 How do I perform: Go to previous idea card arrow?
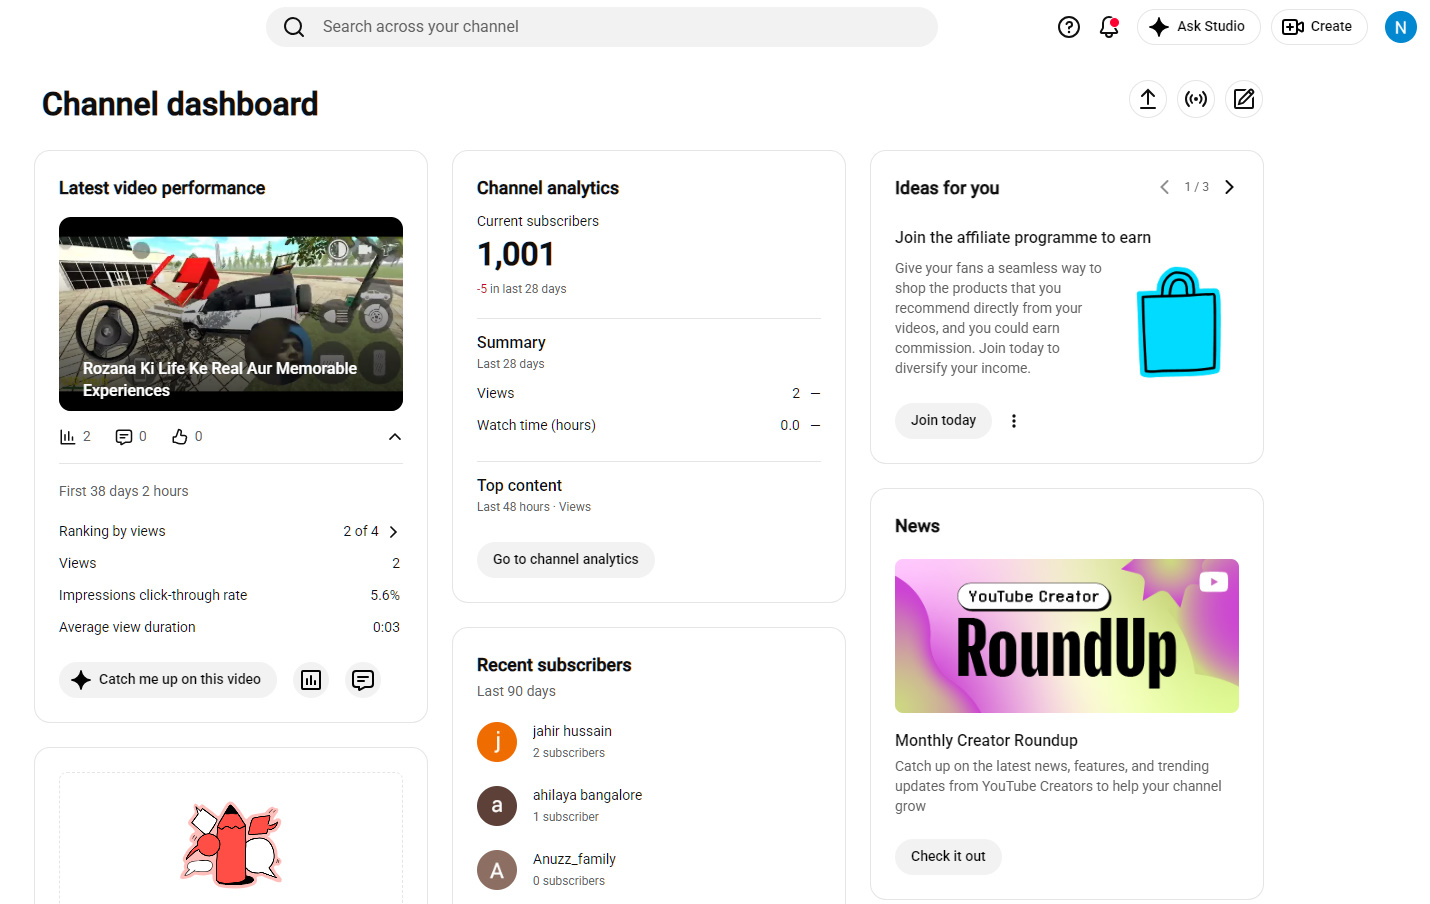tap(1164, 187)
